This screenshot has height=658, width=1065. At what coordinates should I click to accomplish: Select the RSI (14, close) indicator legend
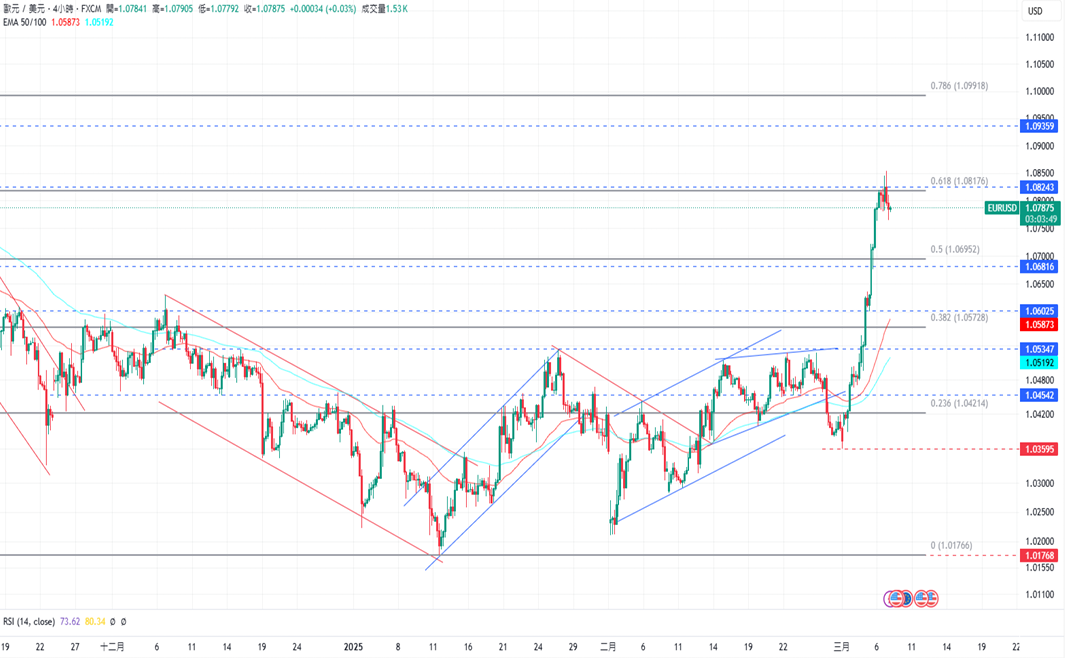click(x=29, y=621)
